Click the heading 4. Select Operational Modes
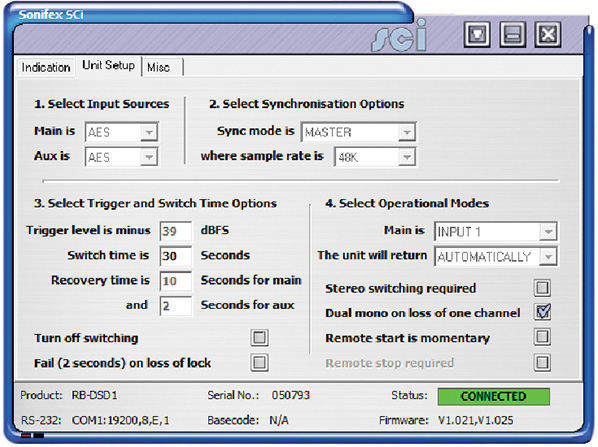598x447 pixels. pos(407,203)
